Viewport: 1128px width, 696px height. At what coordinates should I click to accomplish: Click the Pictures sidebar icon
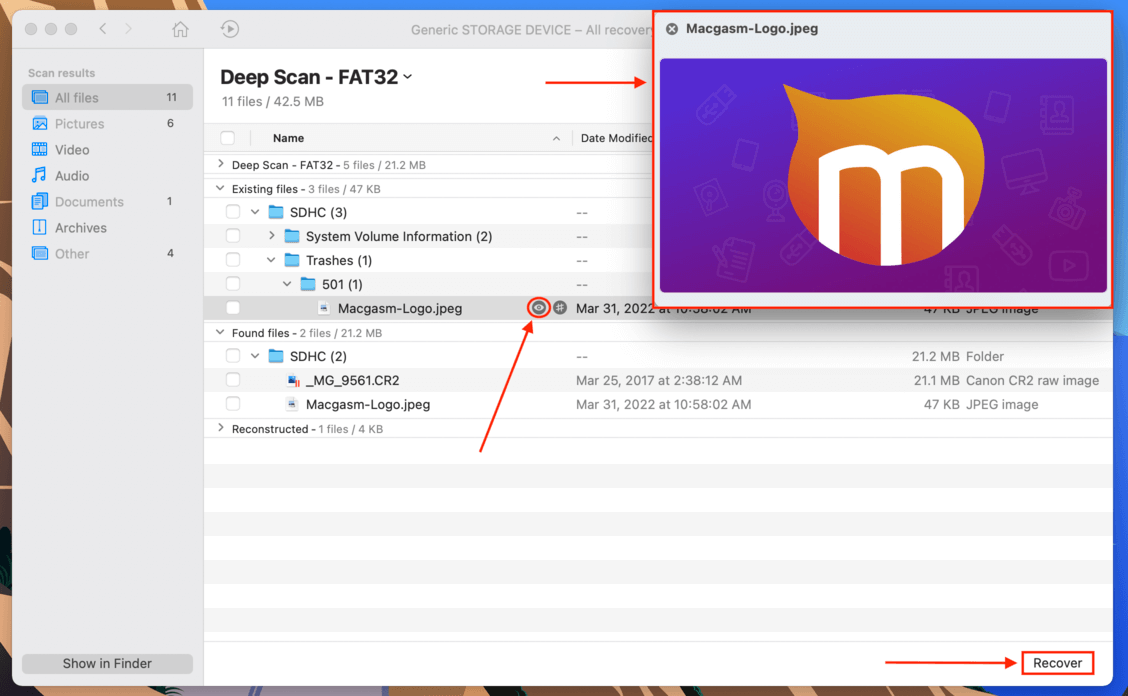point(40,124)
